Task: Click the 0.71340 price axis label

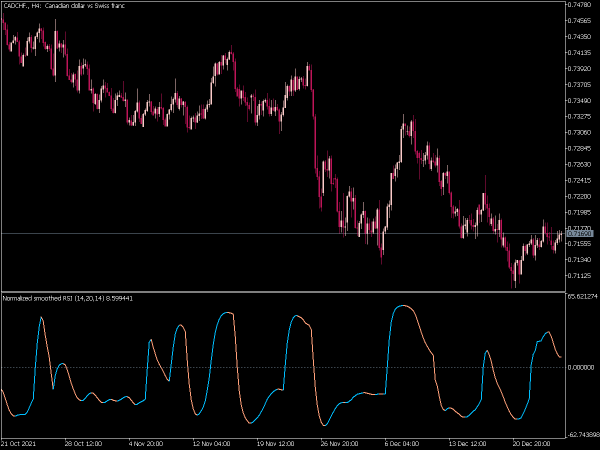Action: [580, 259]
